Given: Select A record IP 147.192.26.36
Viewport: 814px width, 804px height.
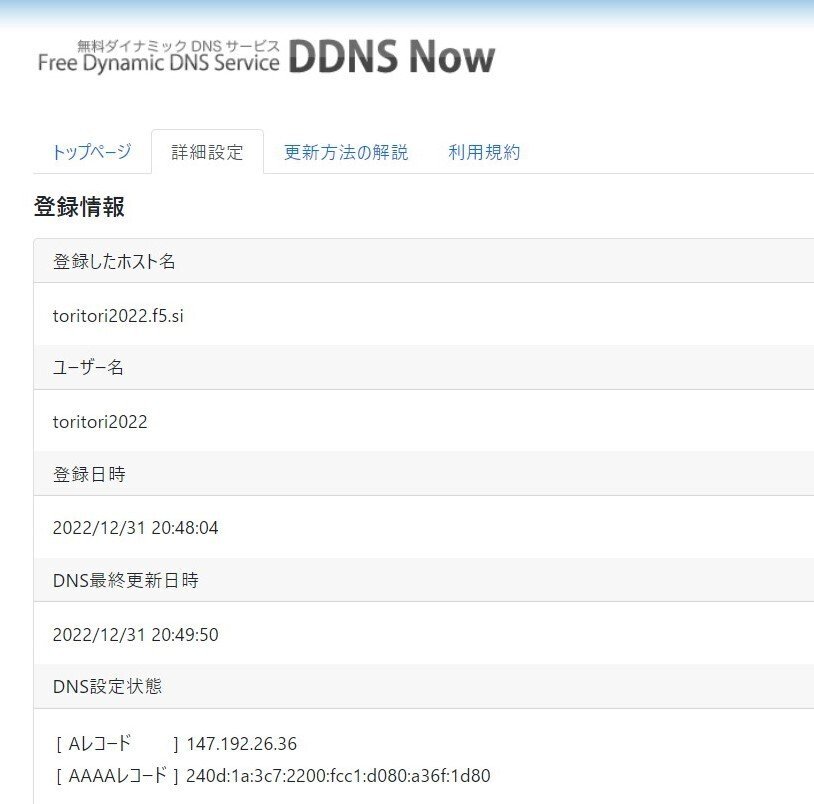Looking at the screenshot, I should point(242,744).
